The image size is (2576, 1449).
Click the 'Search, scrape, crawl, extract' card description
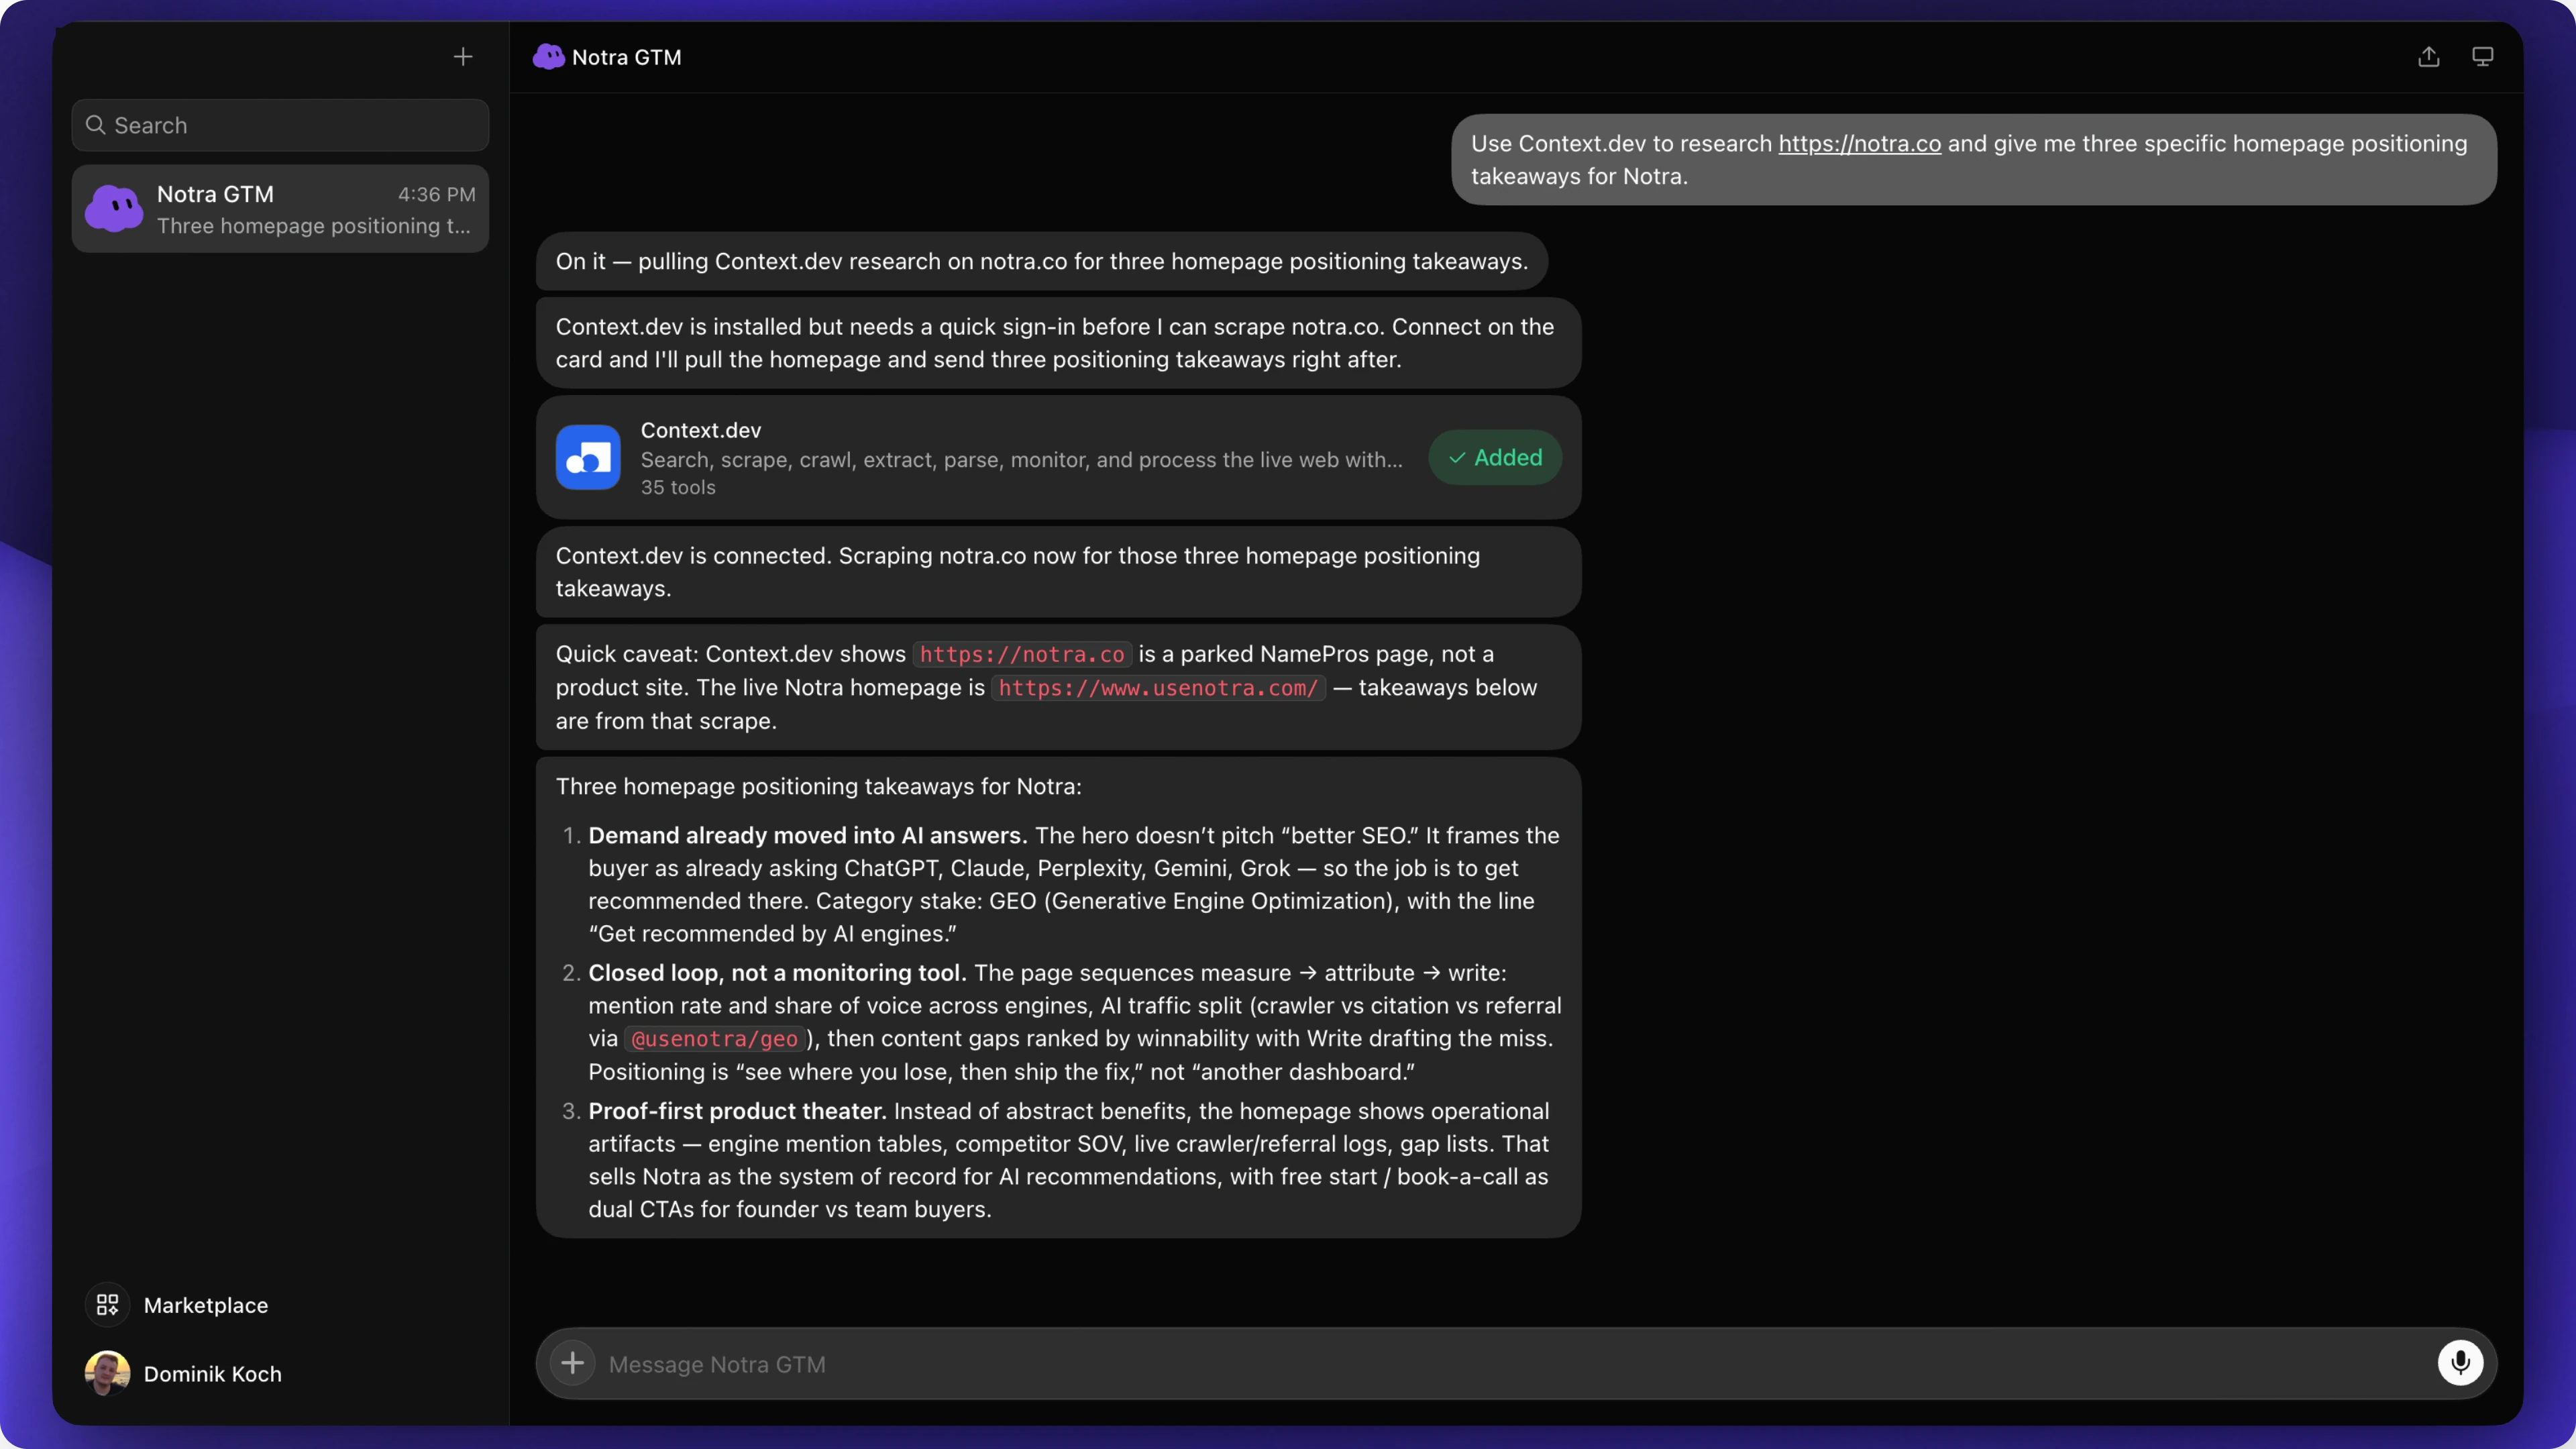tap(1022, 460)
